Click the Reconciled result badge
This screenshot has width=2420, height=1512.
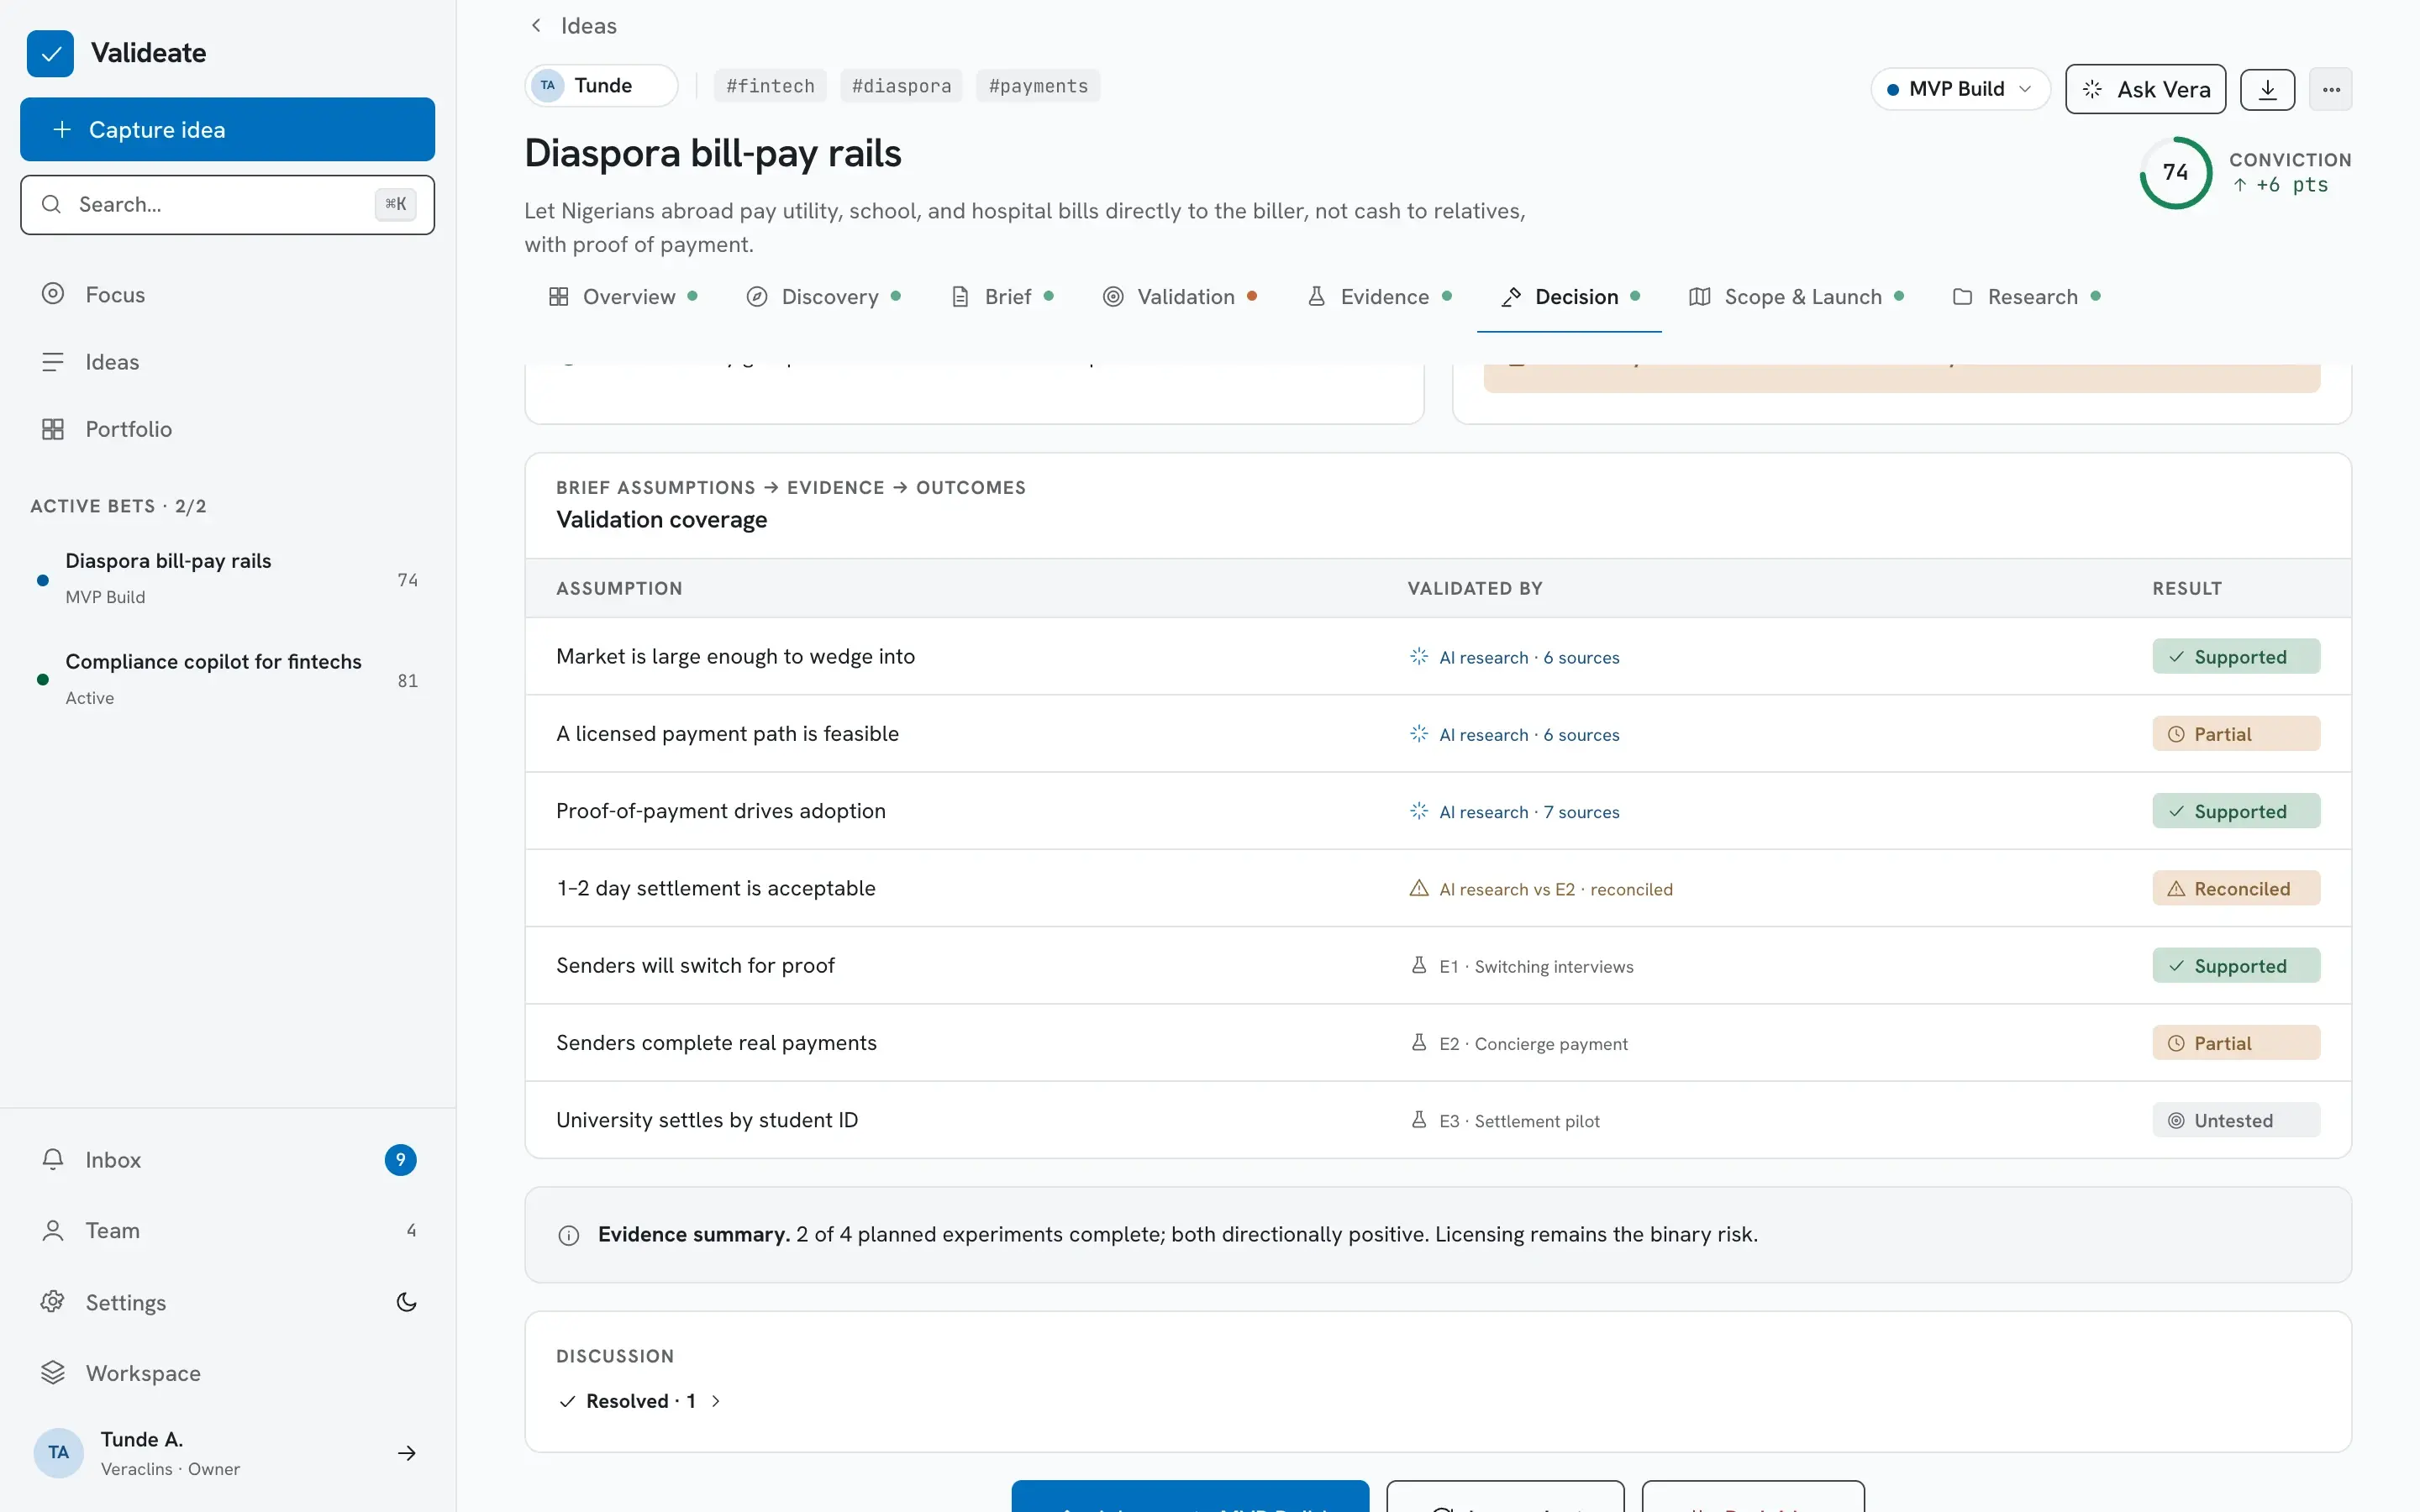tap(2236, 888)
